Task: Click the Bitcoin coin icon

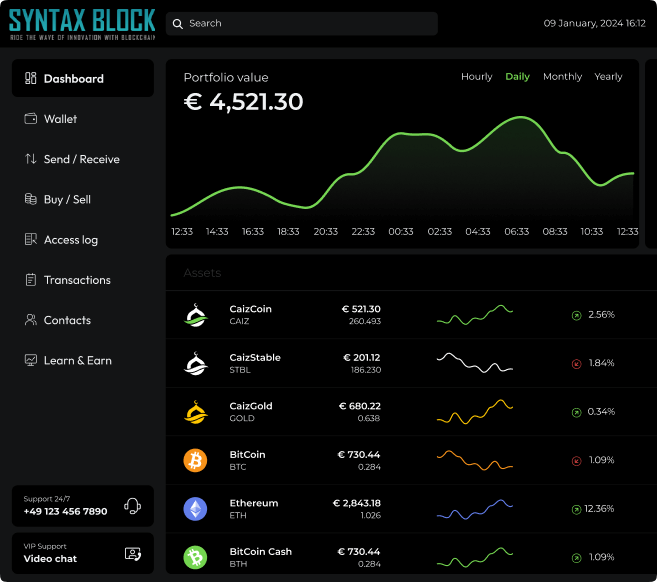Action: (x=195, y=460)
